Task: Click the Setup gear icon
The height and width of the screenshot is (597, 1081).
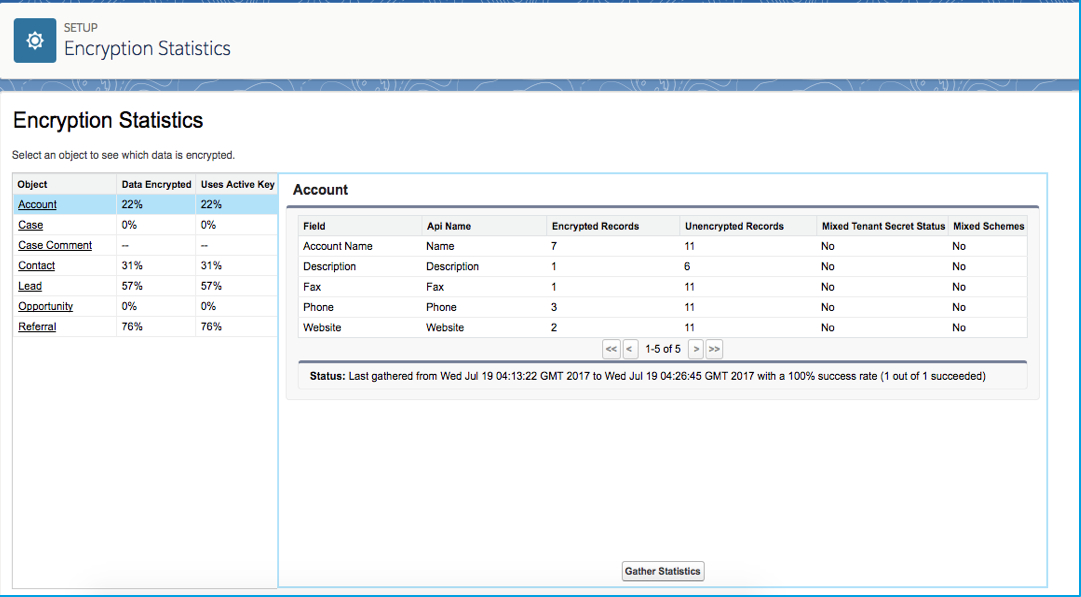Action: pos(34,41)
